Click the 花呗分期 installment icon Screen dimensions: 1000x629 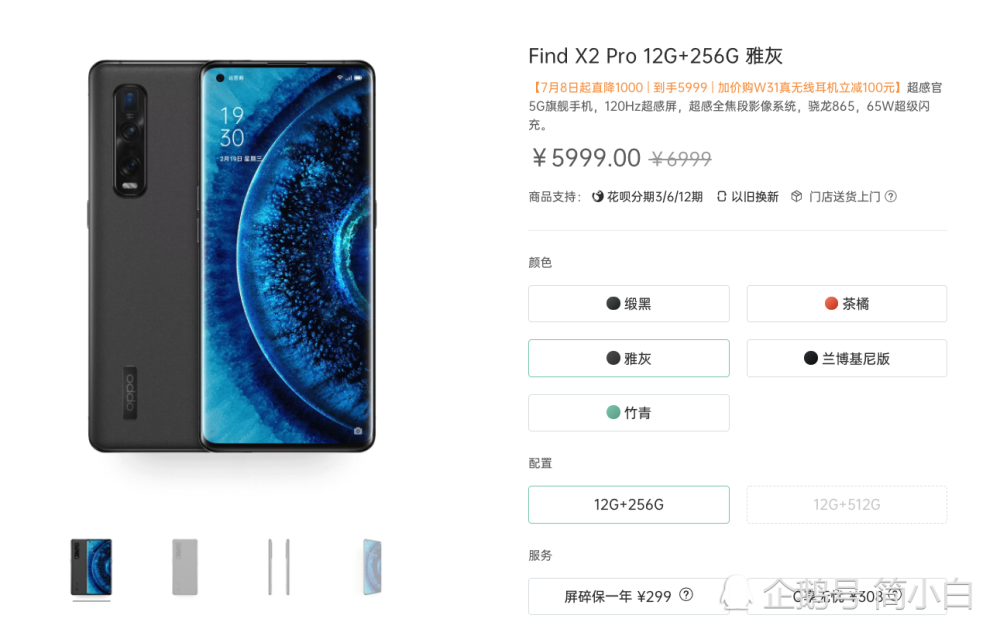[598, 196]
